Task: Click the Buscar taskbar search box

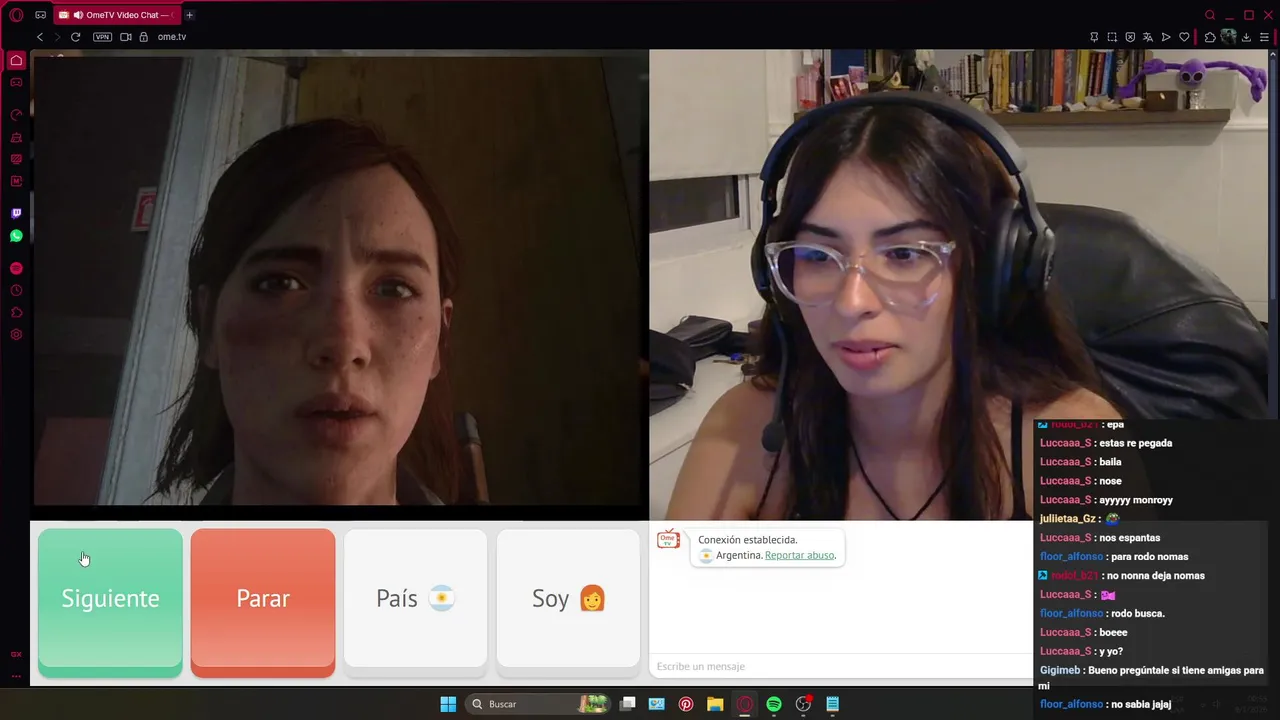Action: click(540, 704)
